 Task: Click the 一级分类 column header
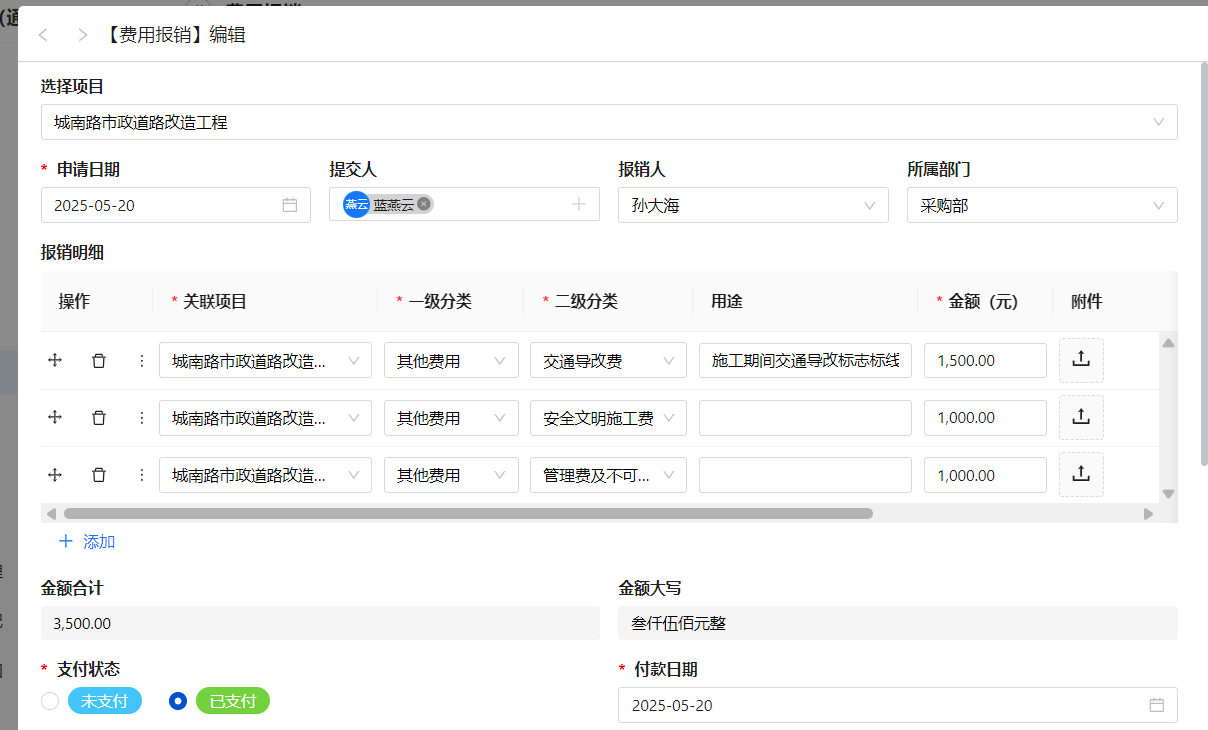tap(440, 301)
